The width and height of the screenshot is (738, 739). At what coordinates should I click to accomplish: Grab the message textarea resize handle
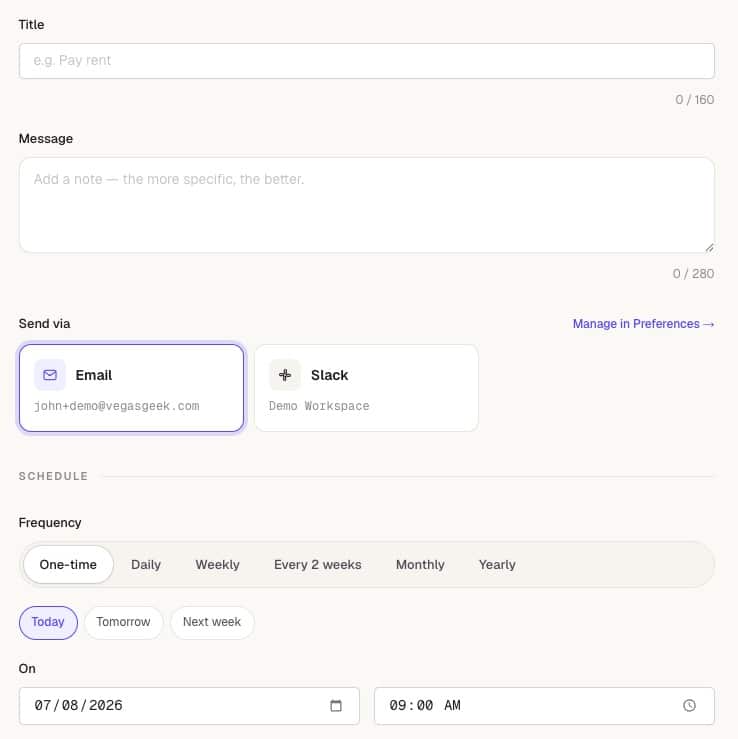pos(709,248)
